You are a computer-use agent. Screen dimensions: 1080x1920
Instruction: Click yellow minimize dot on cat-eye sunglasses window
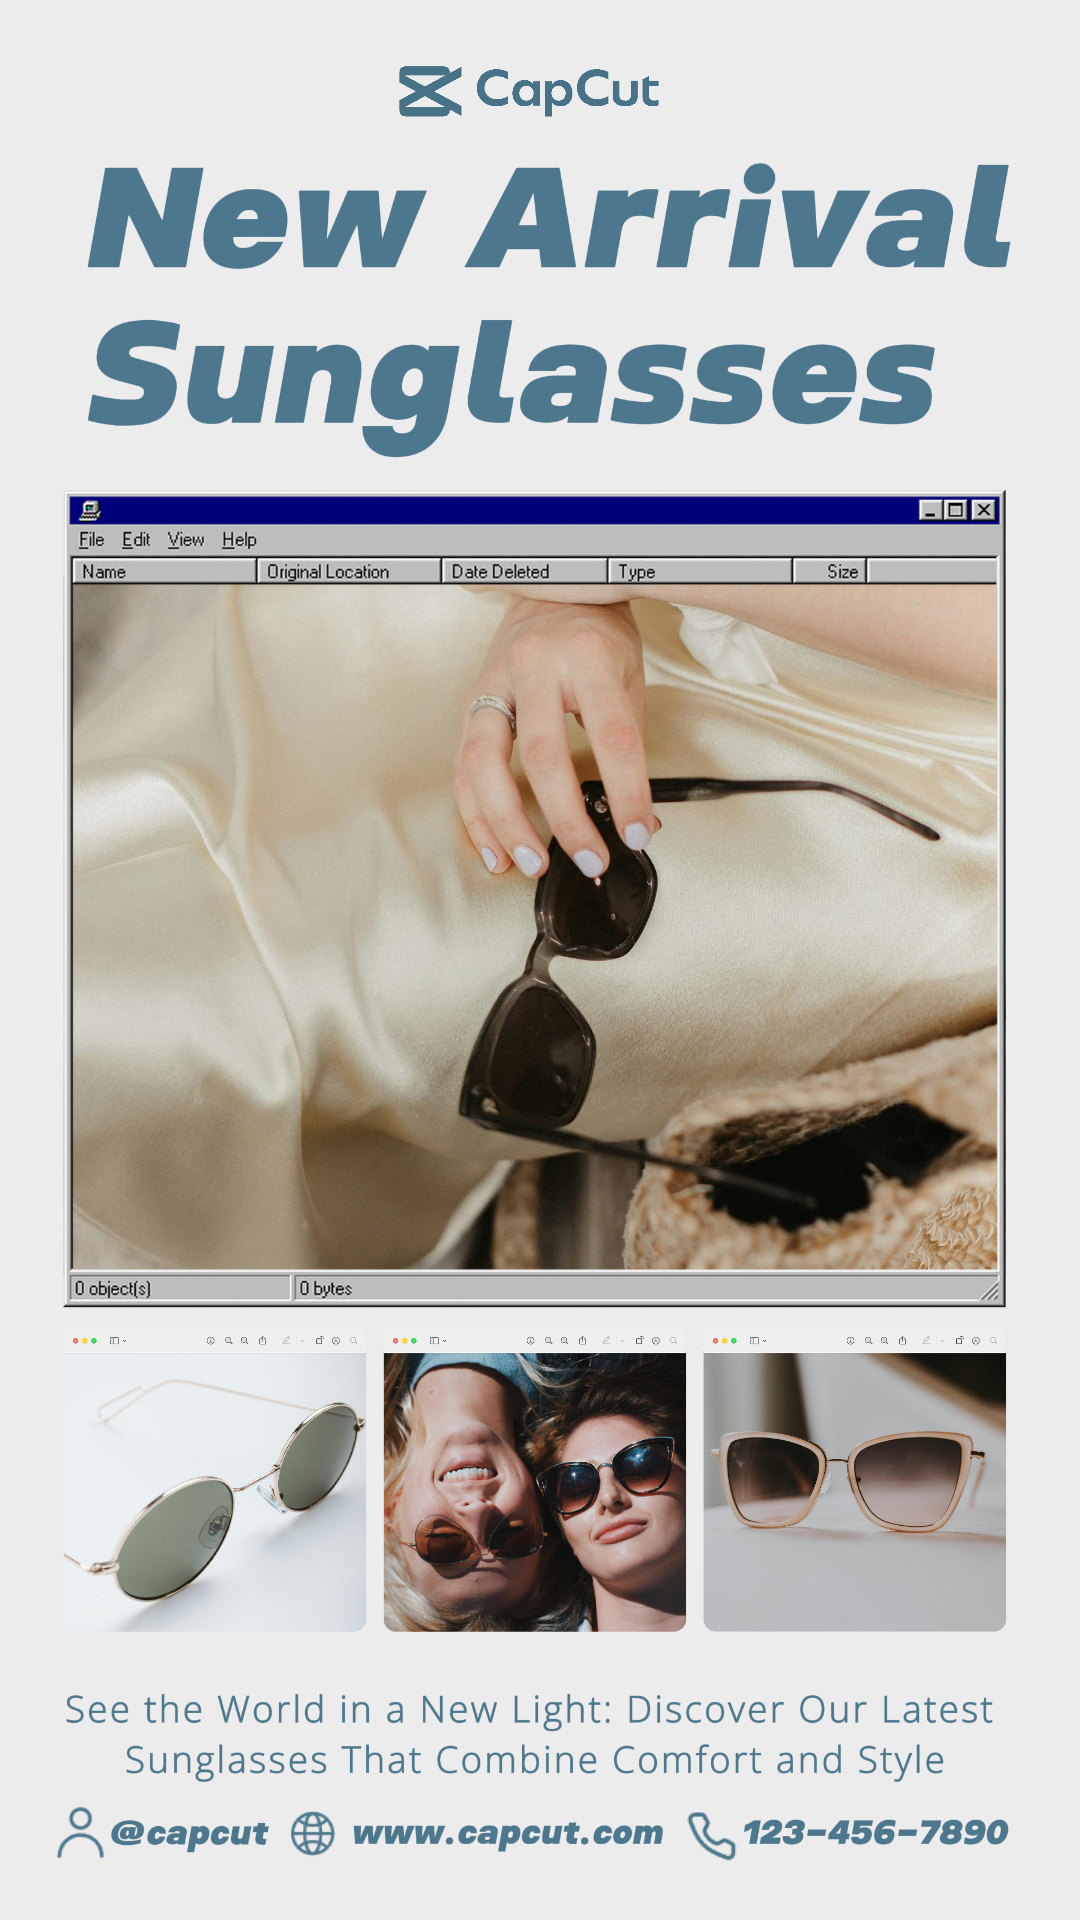(x=724, y=1341)
